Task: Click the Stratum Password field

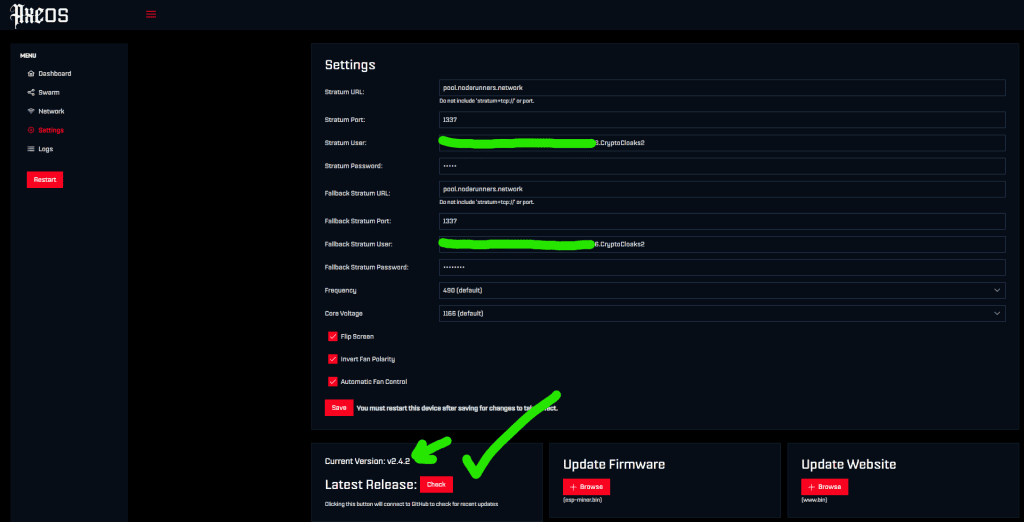Action: [x=722, y=166]
